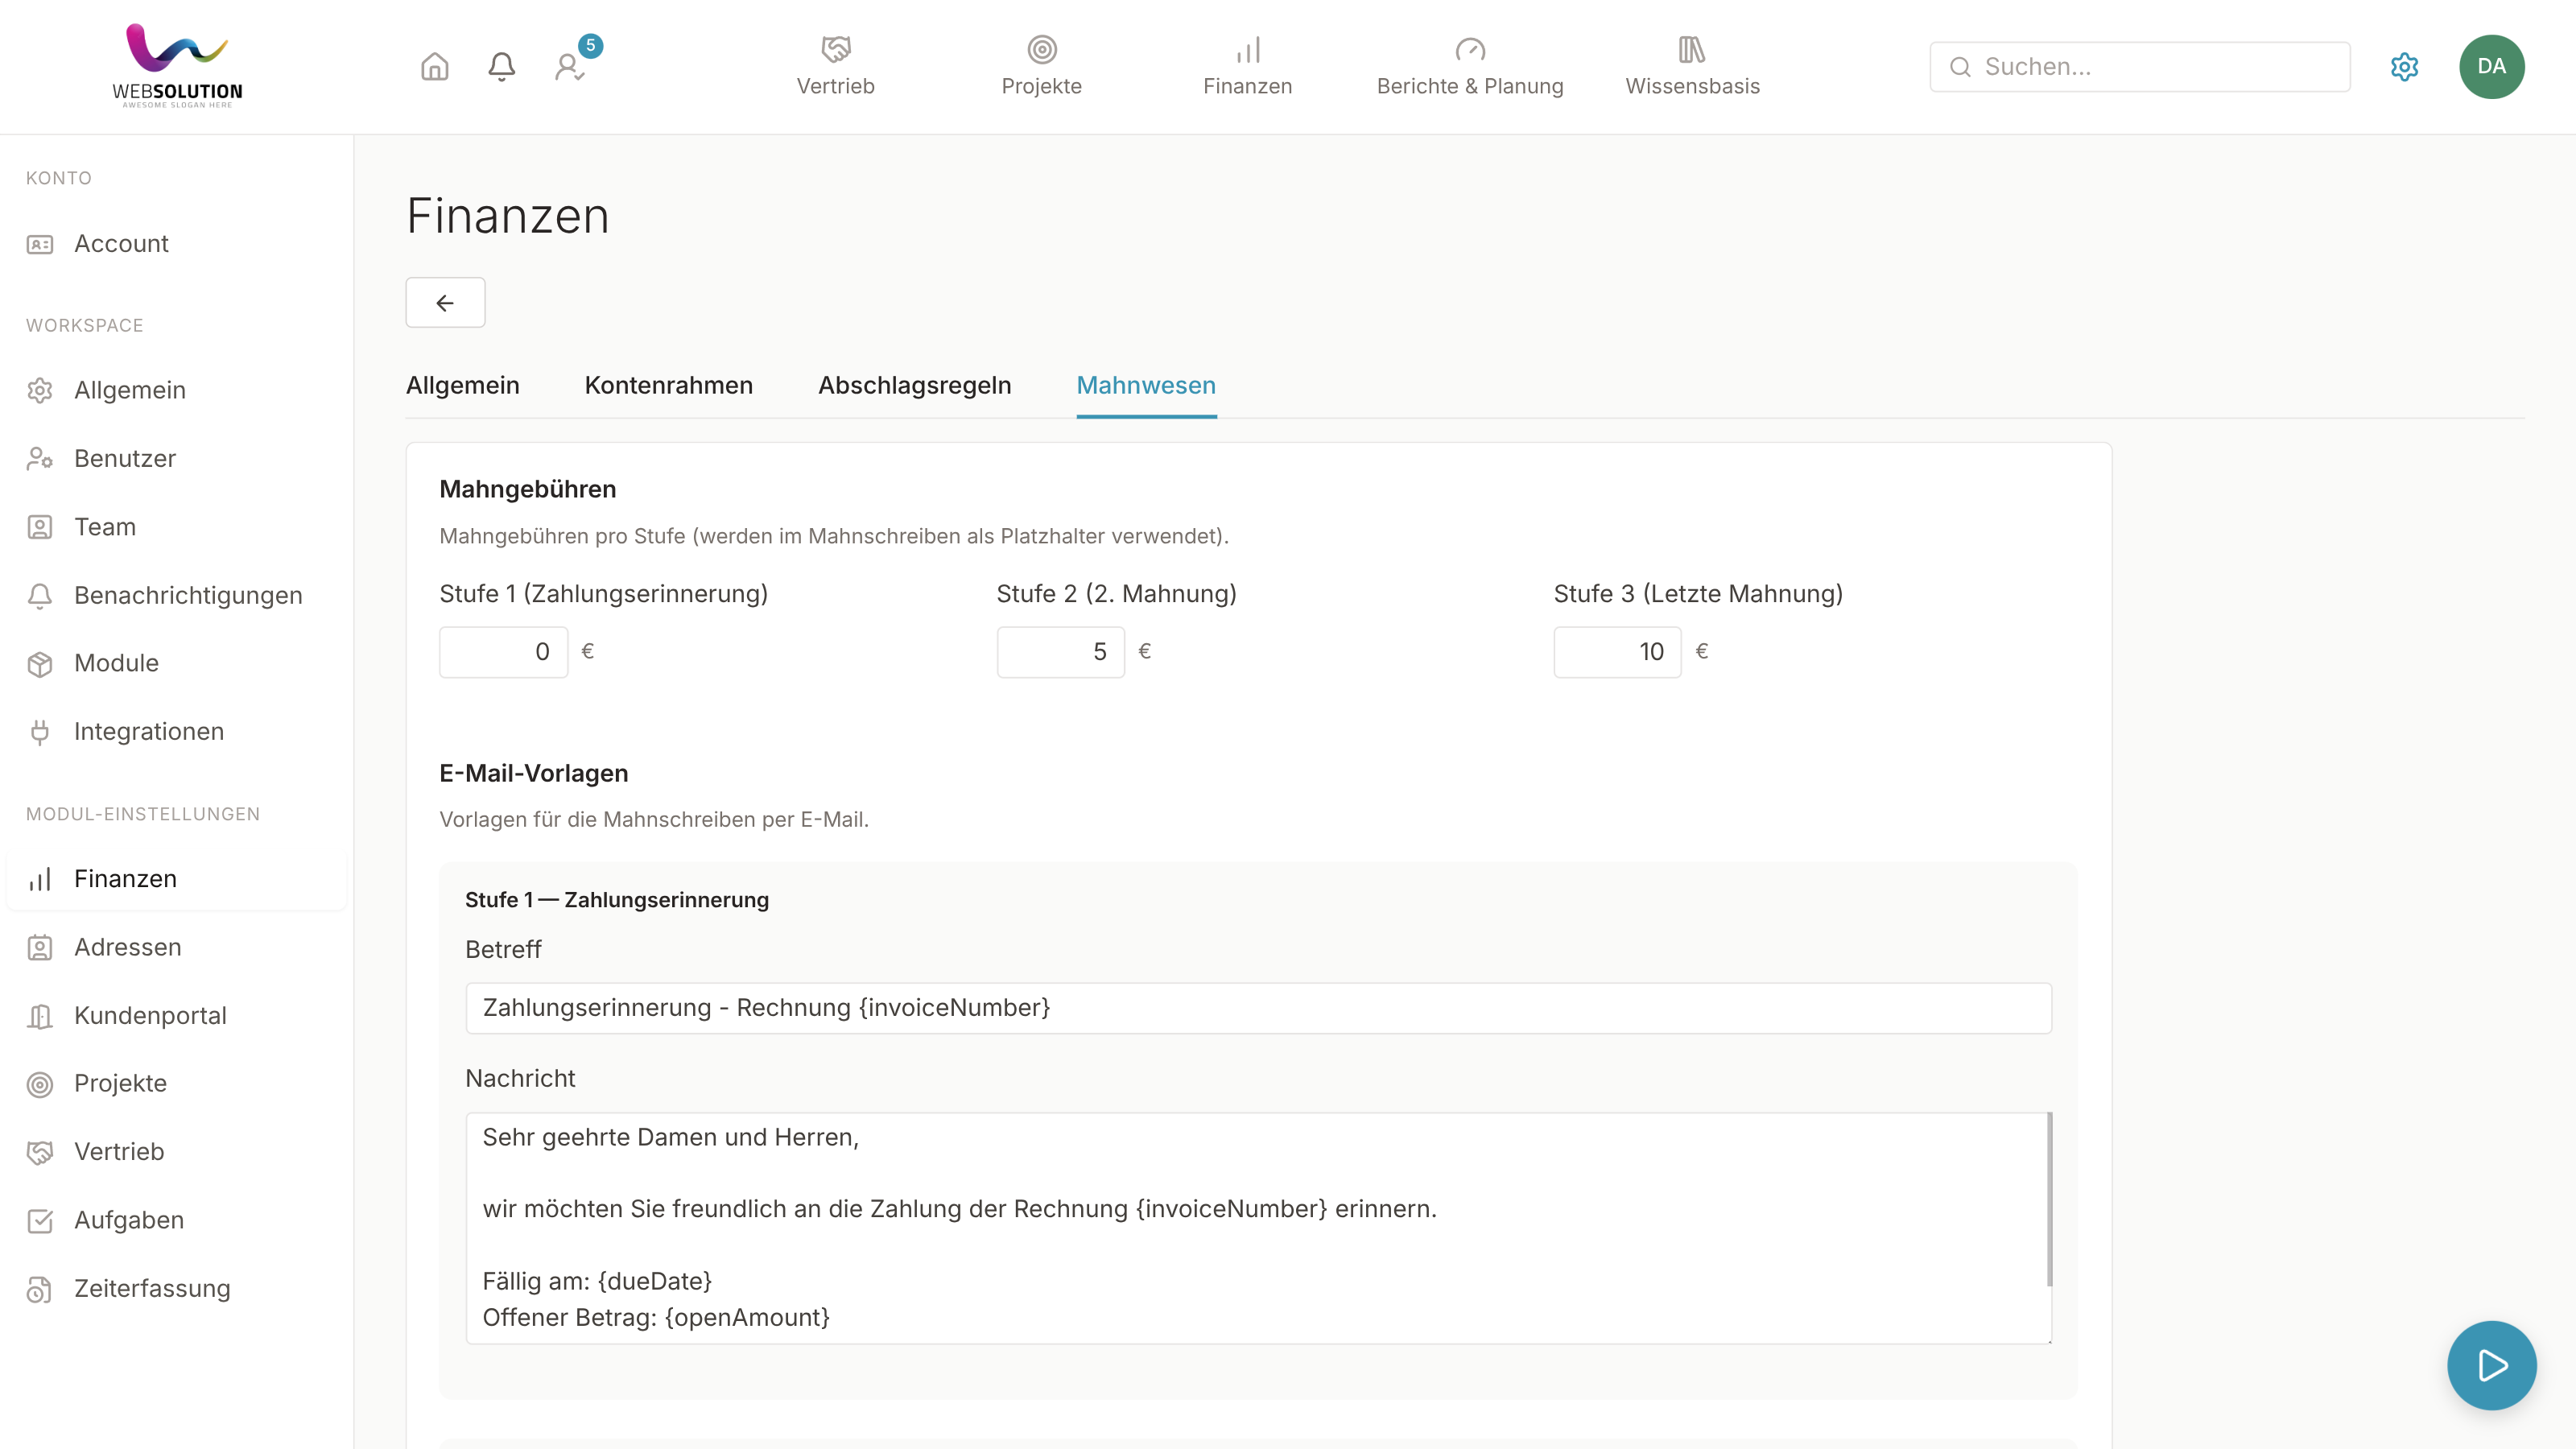This screenshot has height=1449, width=2576.
Task: Click the Mahngebühren section heading
Action: pos(527,489)
